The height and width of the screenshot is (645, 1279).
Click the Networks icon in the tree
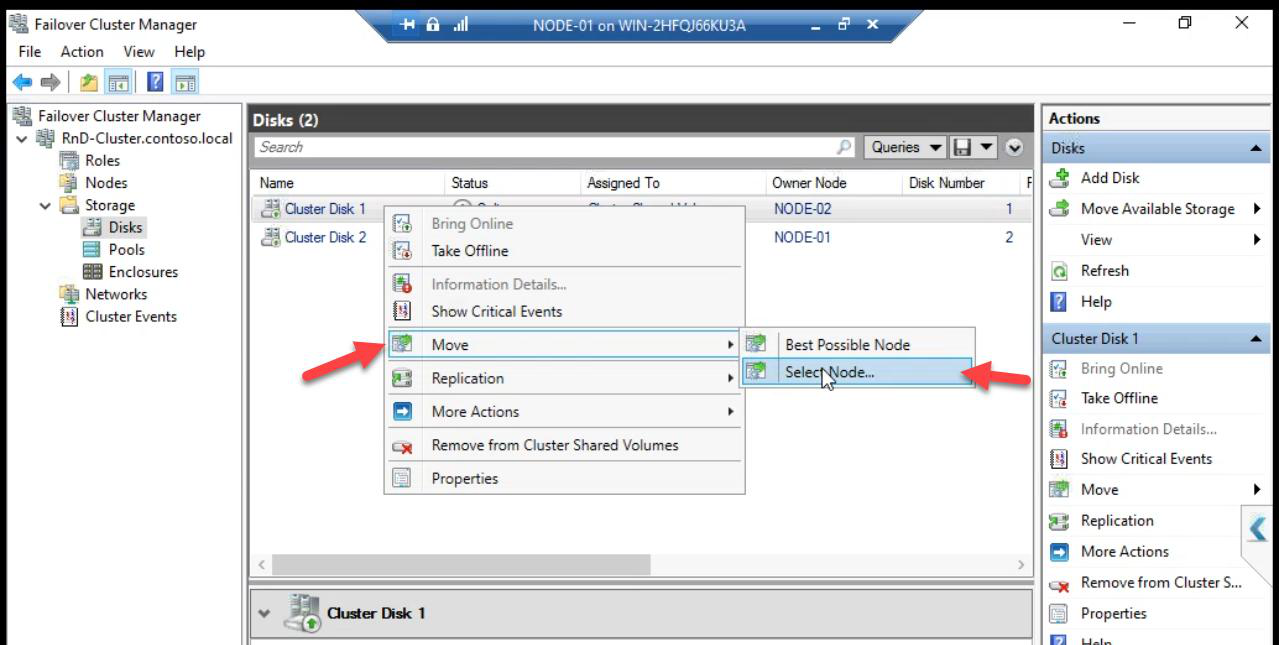pos(69,294)
